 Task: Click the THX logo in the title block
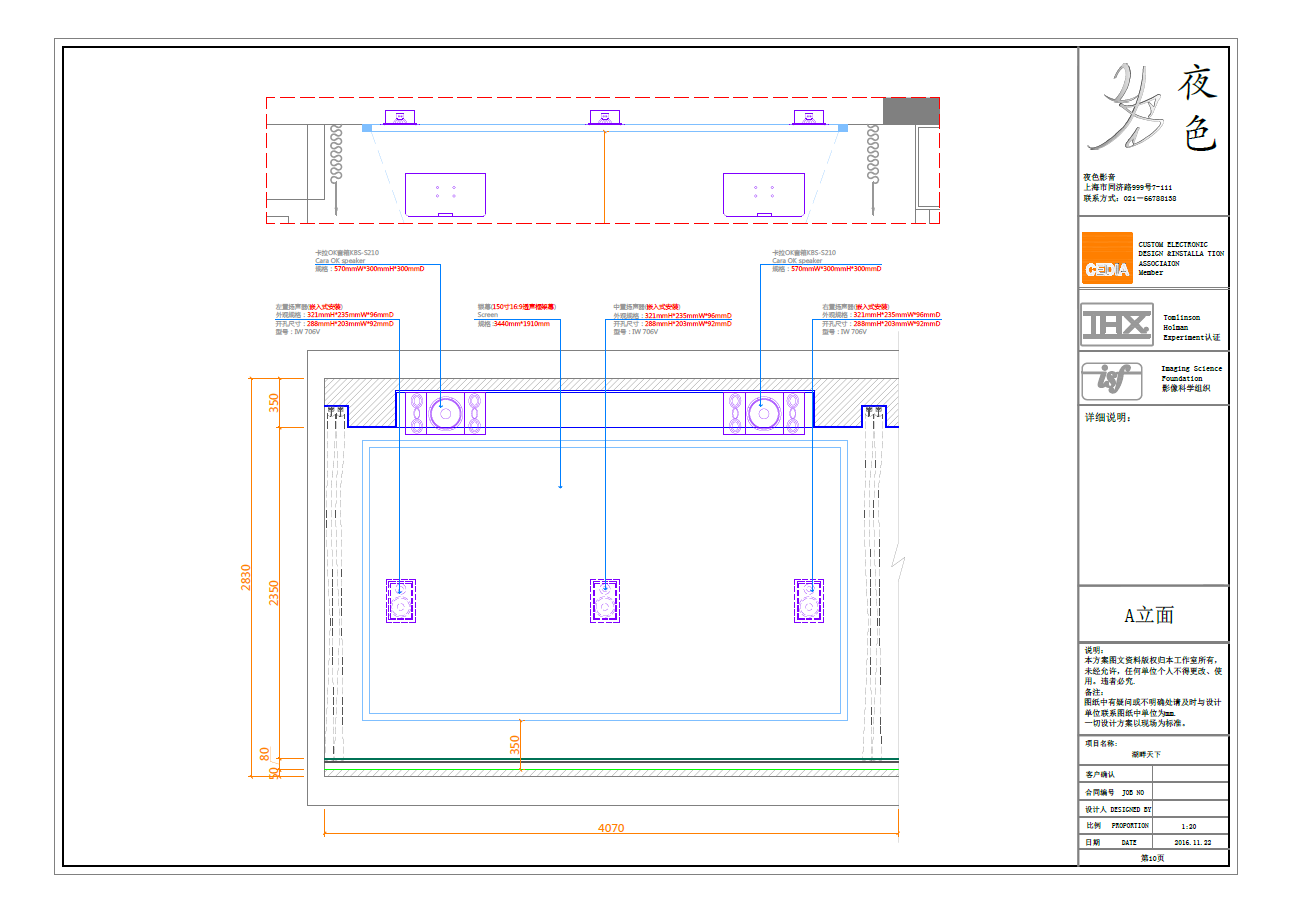click(1117, 325)
